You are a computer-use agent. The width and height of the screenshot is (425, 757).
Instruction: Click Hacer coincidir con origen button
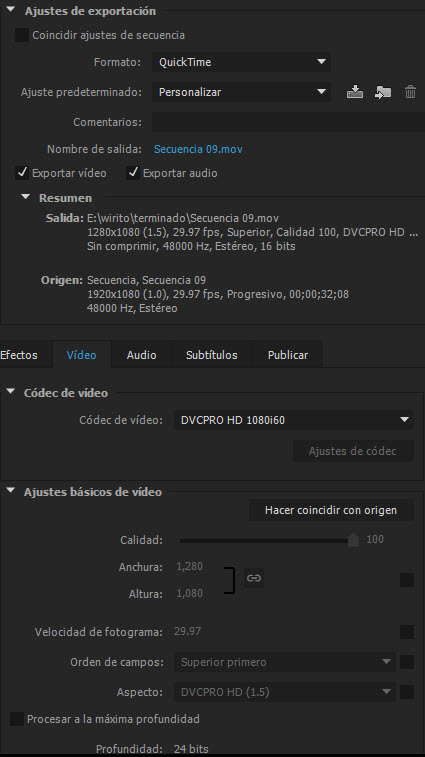click(331, 510)
